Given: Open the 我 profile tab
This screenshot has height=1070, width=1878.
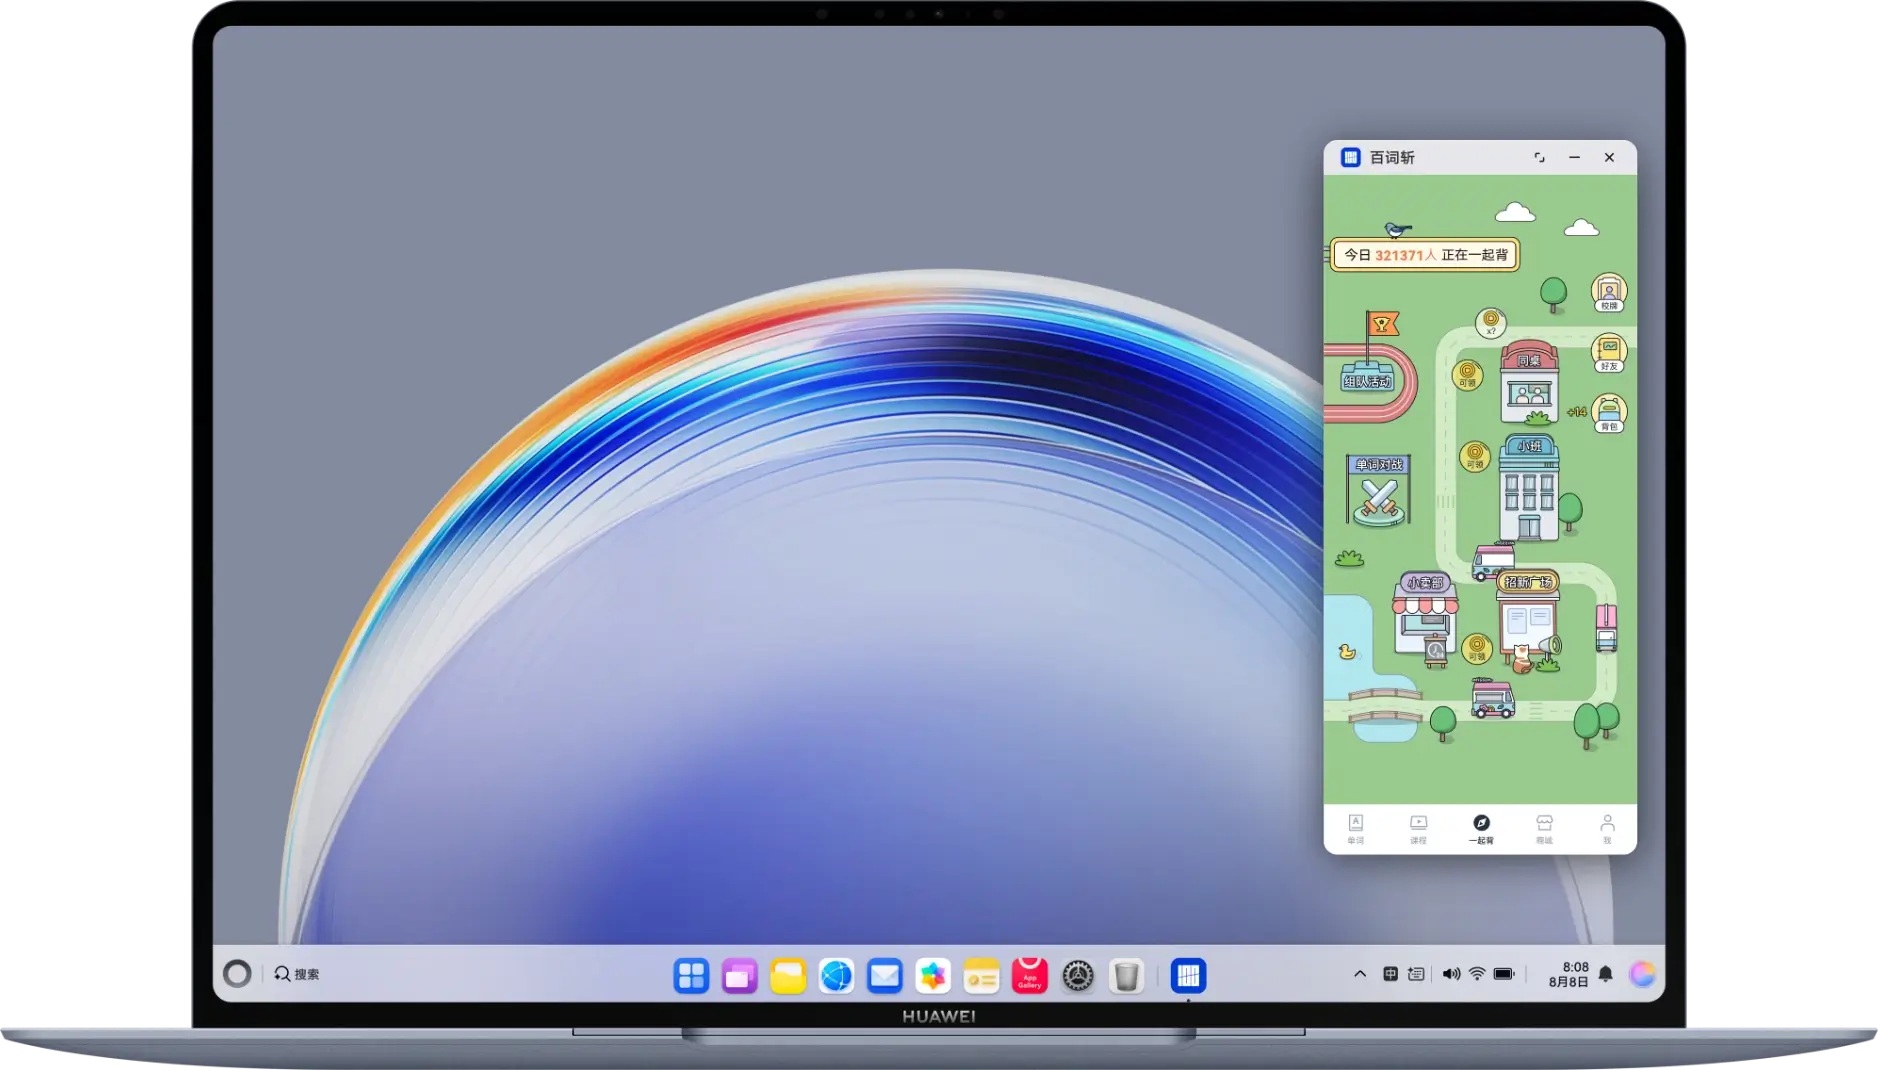Looking at the screenshot, I should pos(1607,828).
